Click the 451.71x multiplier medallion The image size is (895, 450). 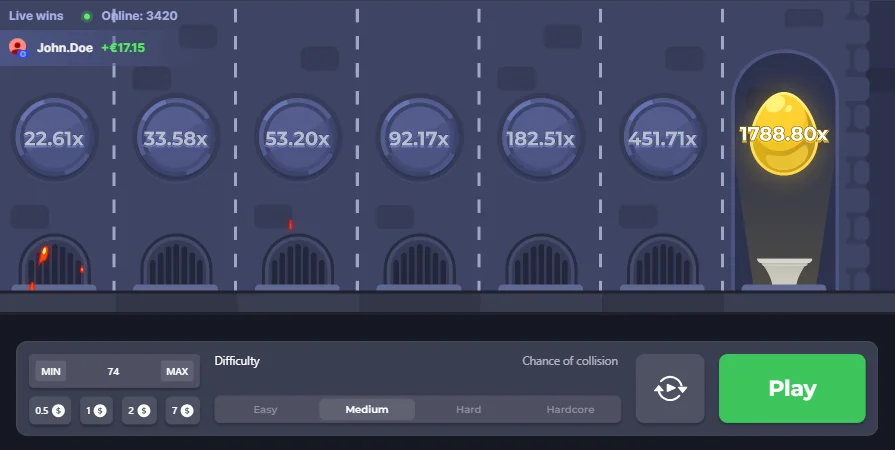coord(662,138)
